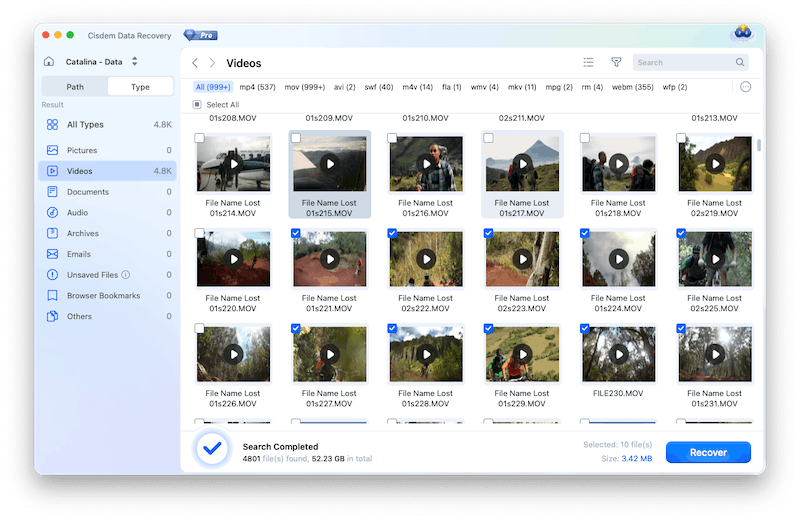Click the file list scrollbar
This screenshot has width=800, height=520.
point(759,145)
